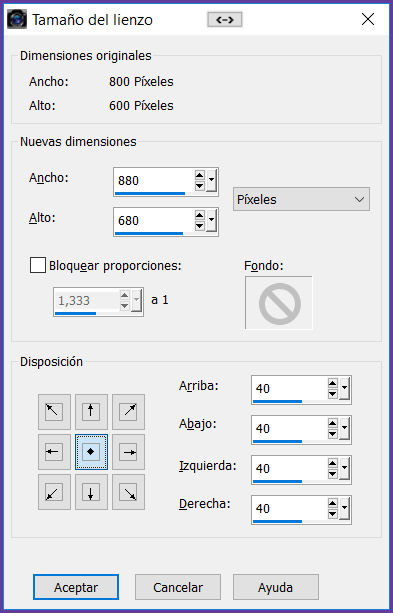
Task: Select the left-center placement arrow
Action: point(54,452)
